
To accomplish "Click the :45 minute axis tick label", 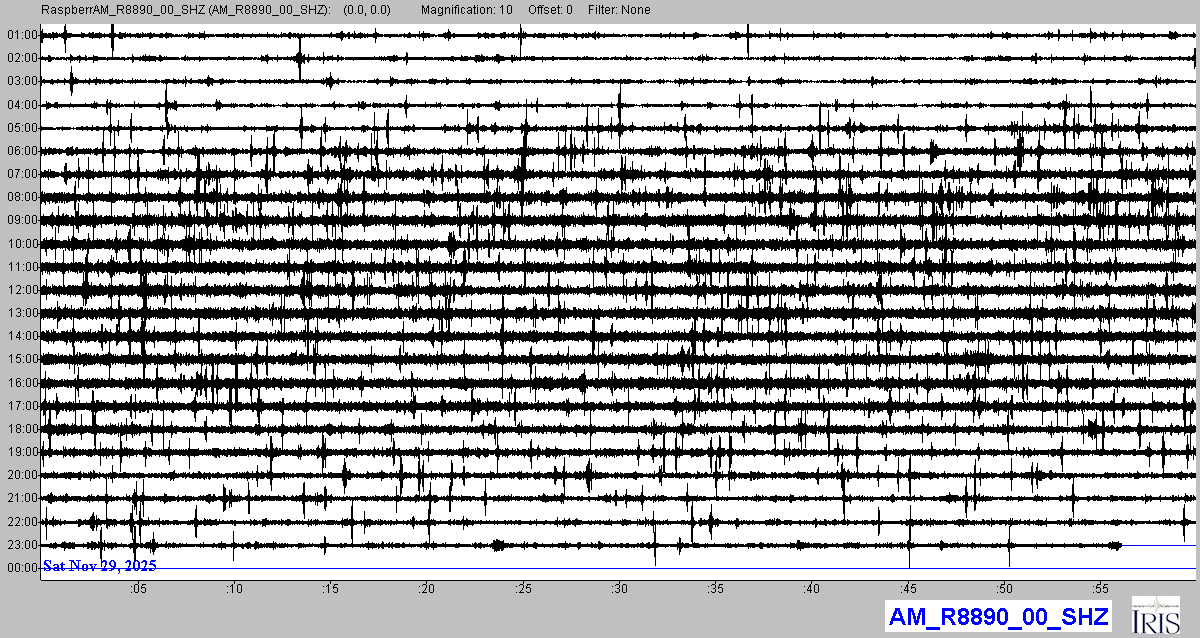I will coord(909,589).
